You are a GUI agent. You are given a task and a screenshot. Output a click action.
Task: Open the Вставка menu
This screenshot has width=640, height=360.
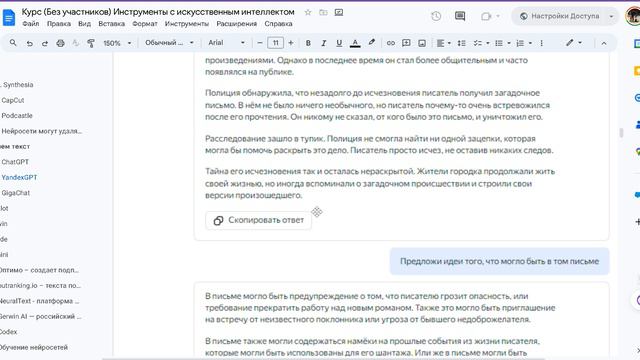point(111,24)
